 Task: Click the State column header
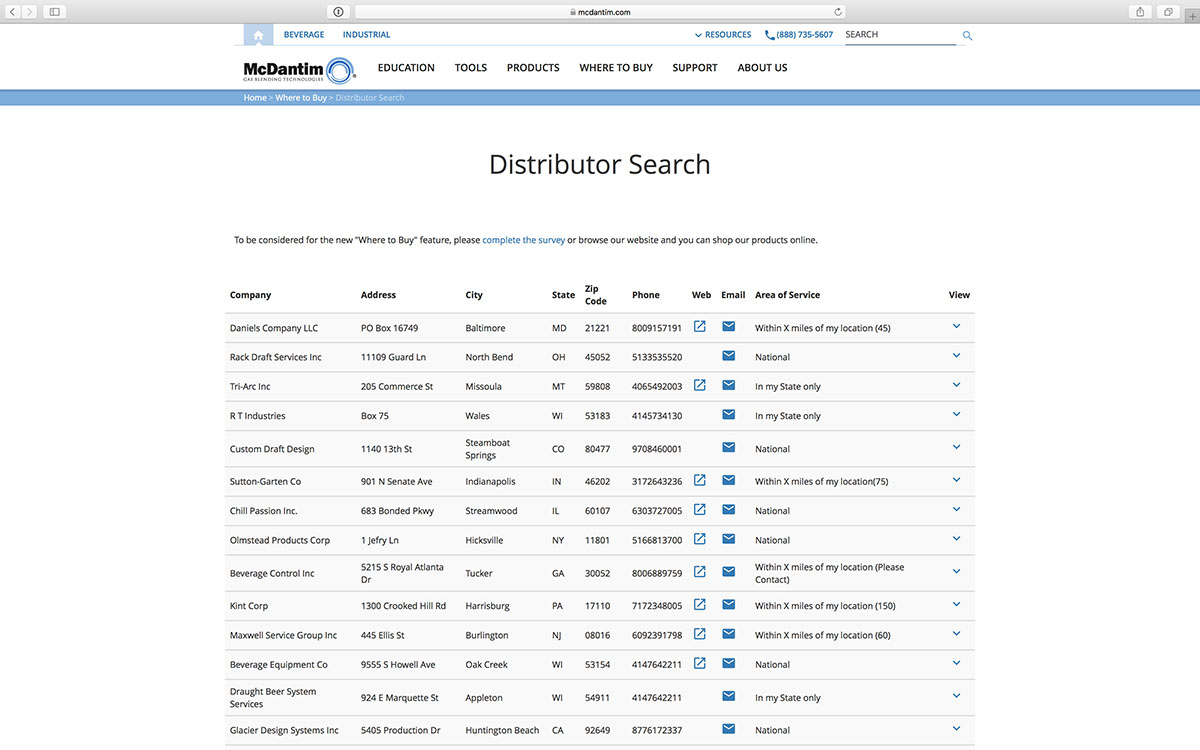click(563, 295)
